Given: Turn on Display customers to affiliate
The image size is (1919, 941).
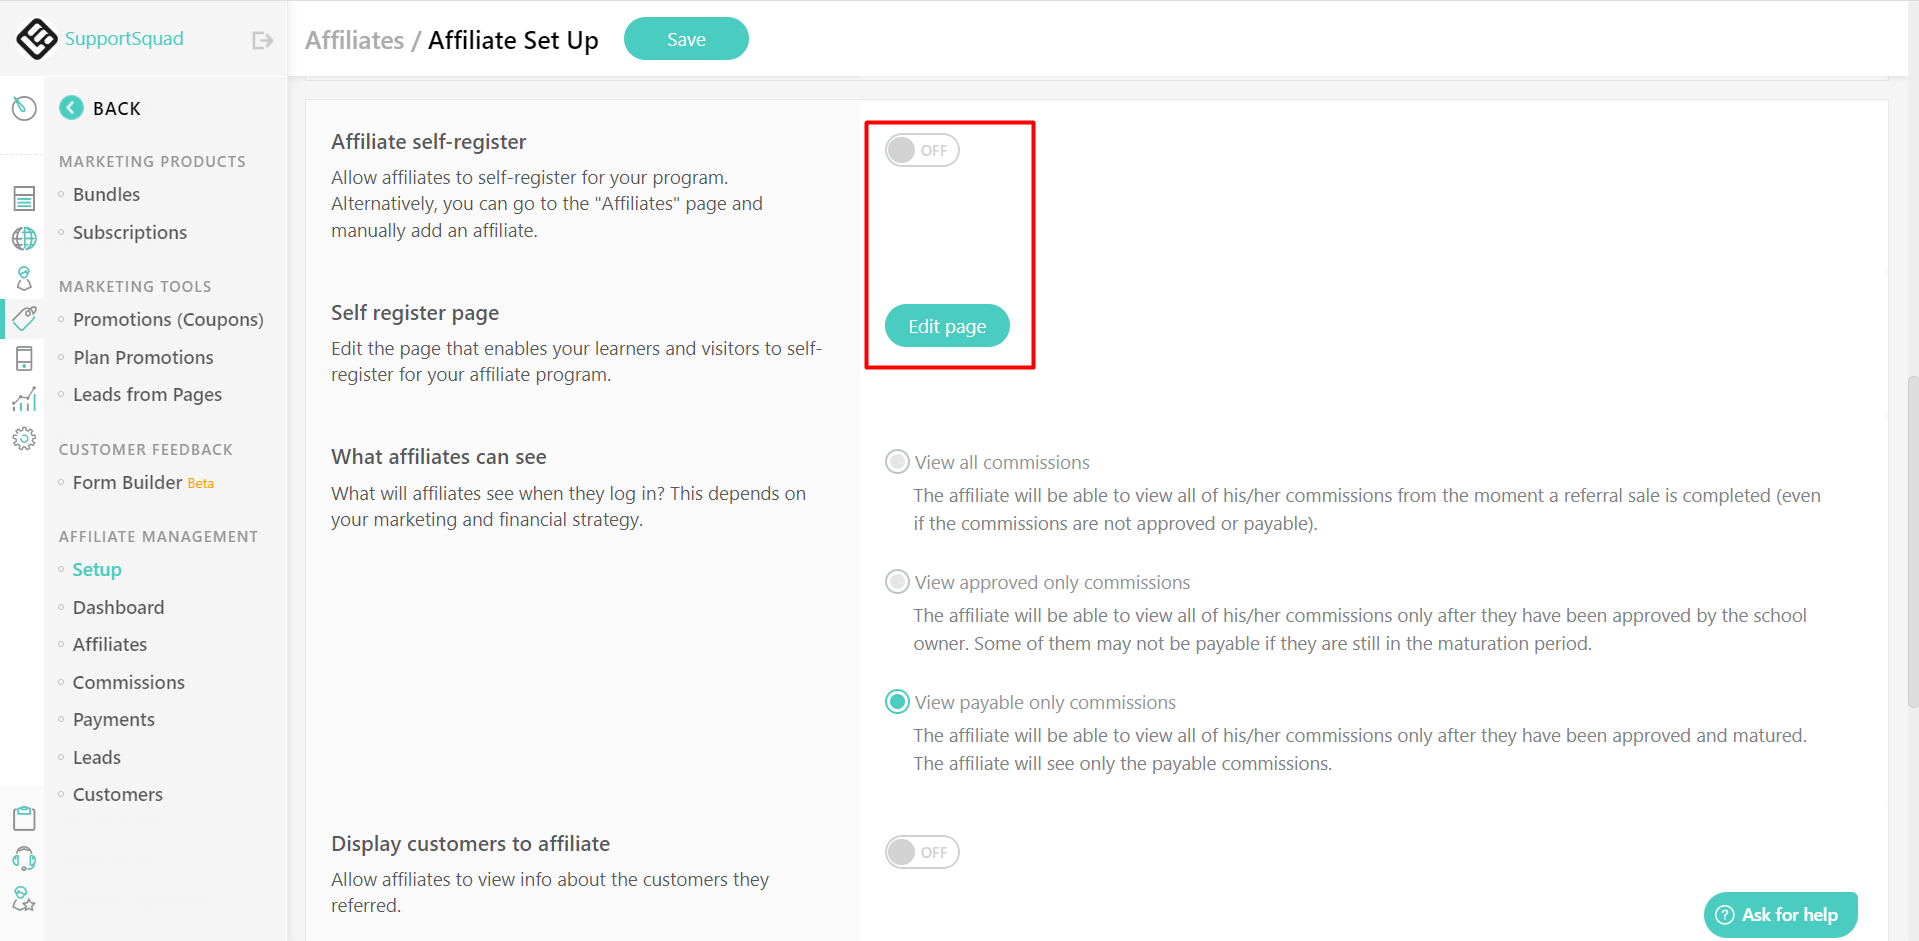Looking at the screenshot, I should coord(921,852).
